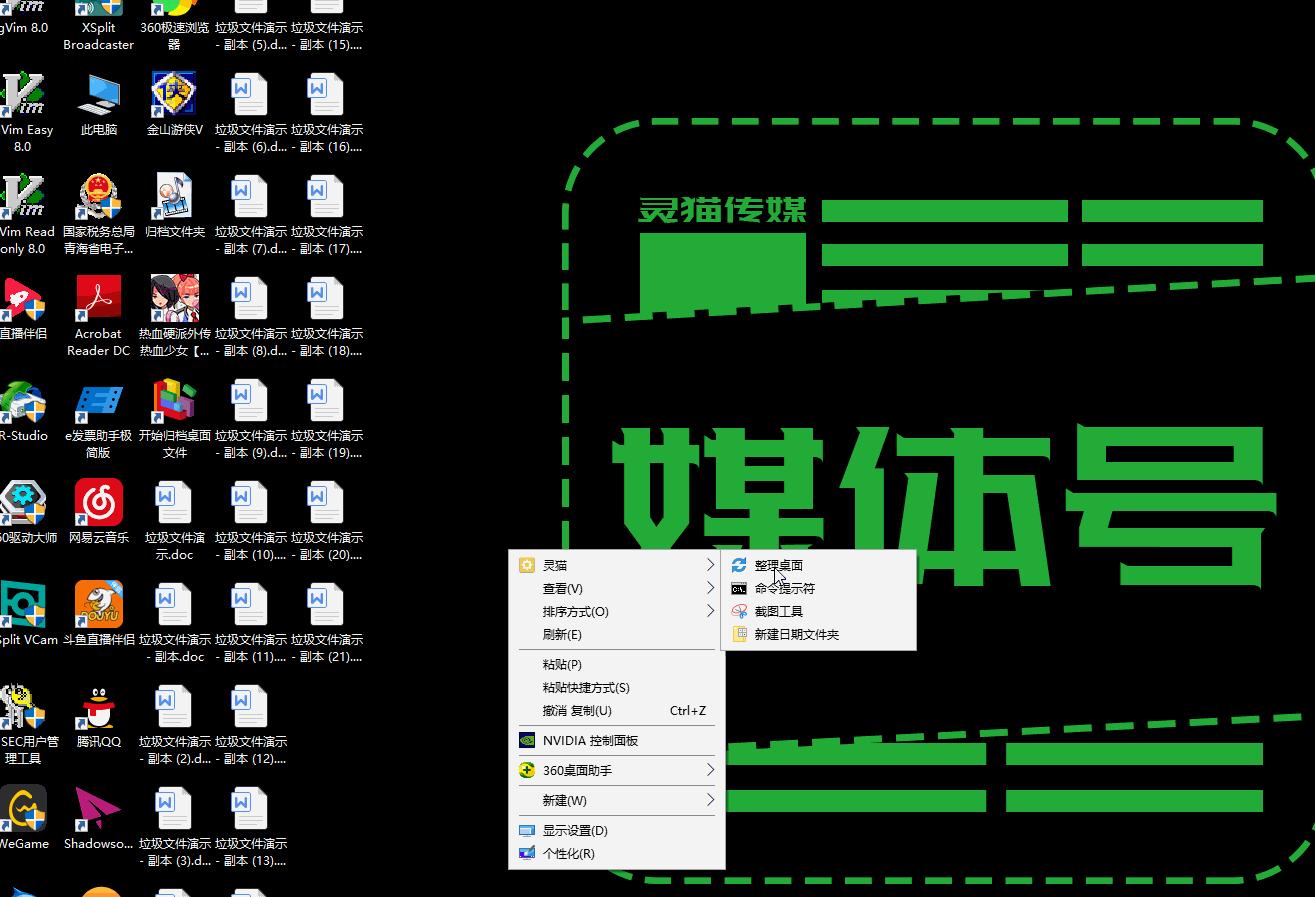The height and width of the screenshot is (897, 1315).
Task: Click 截图工具 in the 灵猫 submenu
Action: tap(779, 611)
